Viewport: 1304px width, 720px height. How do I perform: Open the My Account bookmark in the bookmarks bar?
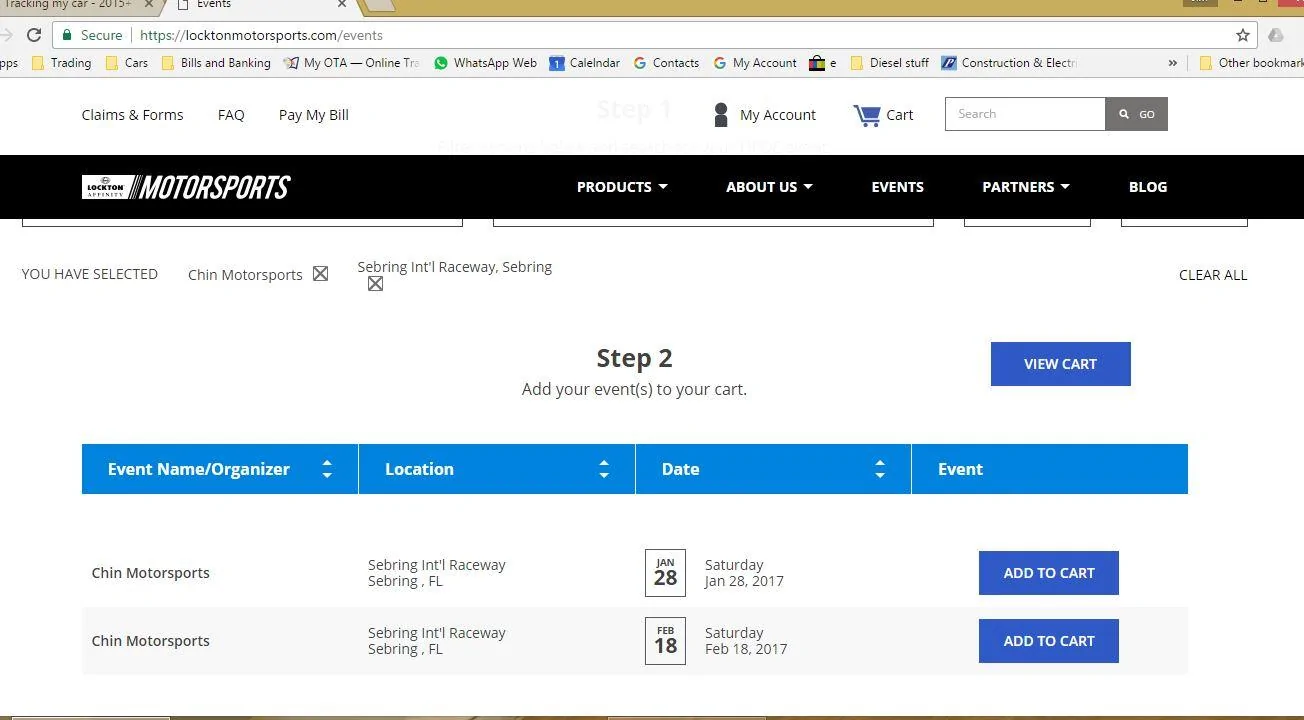click(x=755, y=63)
